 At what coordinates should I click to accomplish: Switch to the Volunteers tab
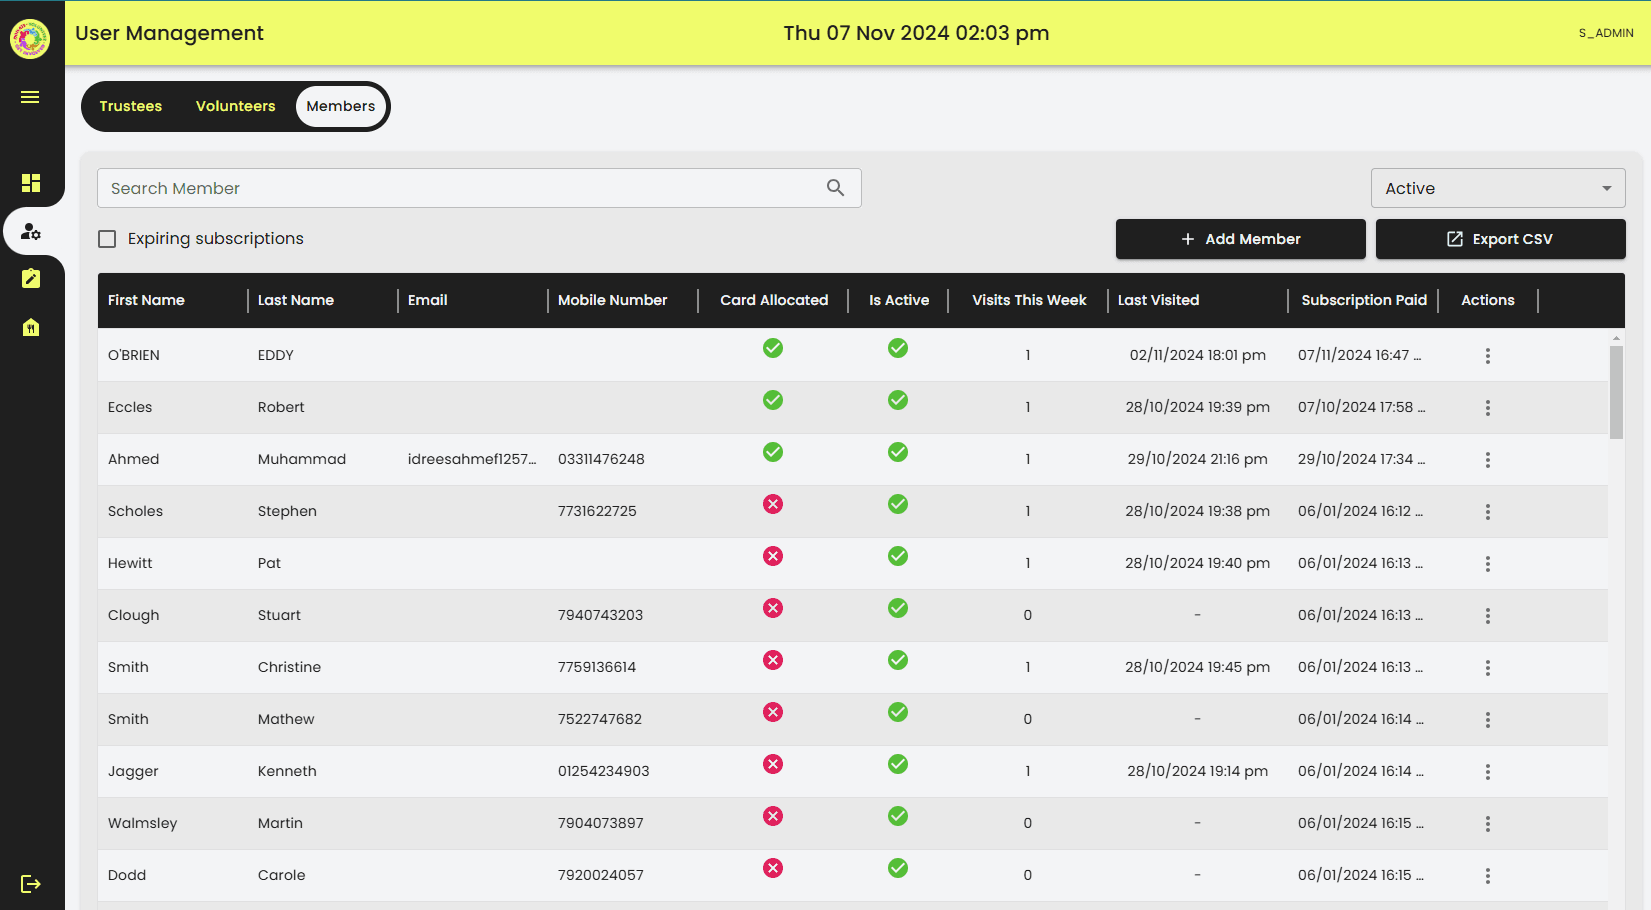(235, 106)
